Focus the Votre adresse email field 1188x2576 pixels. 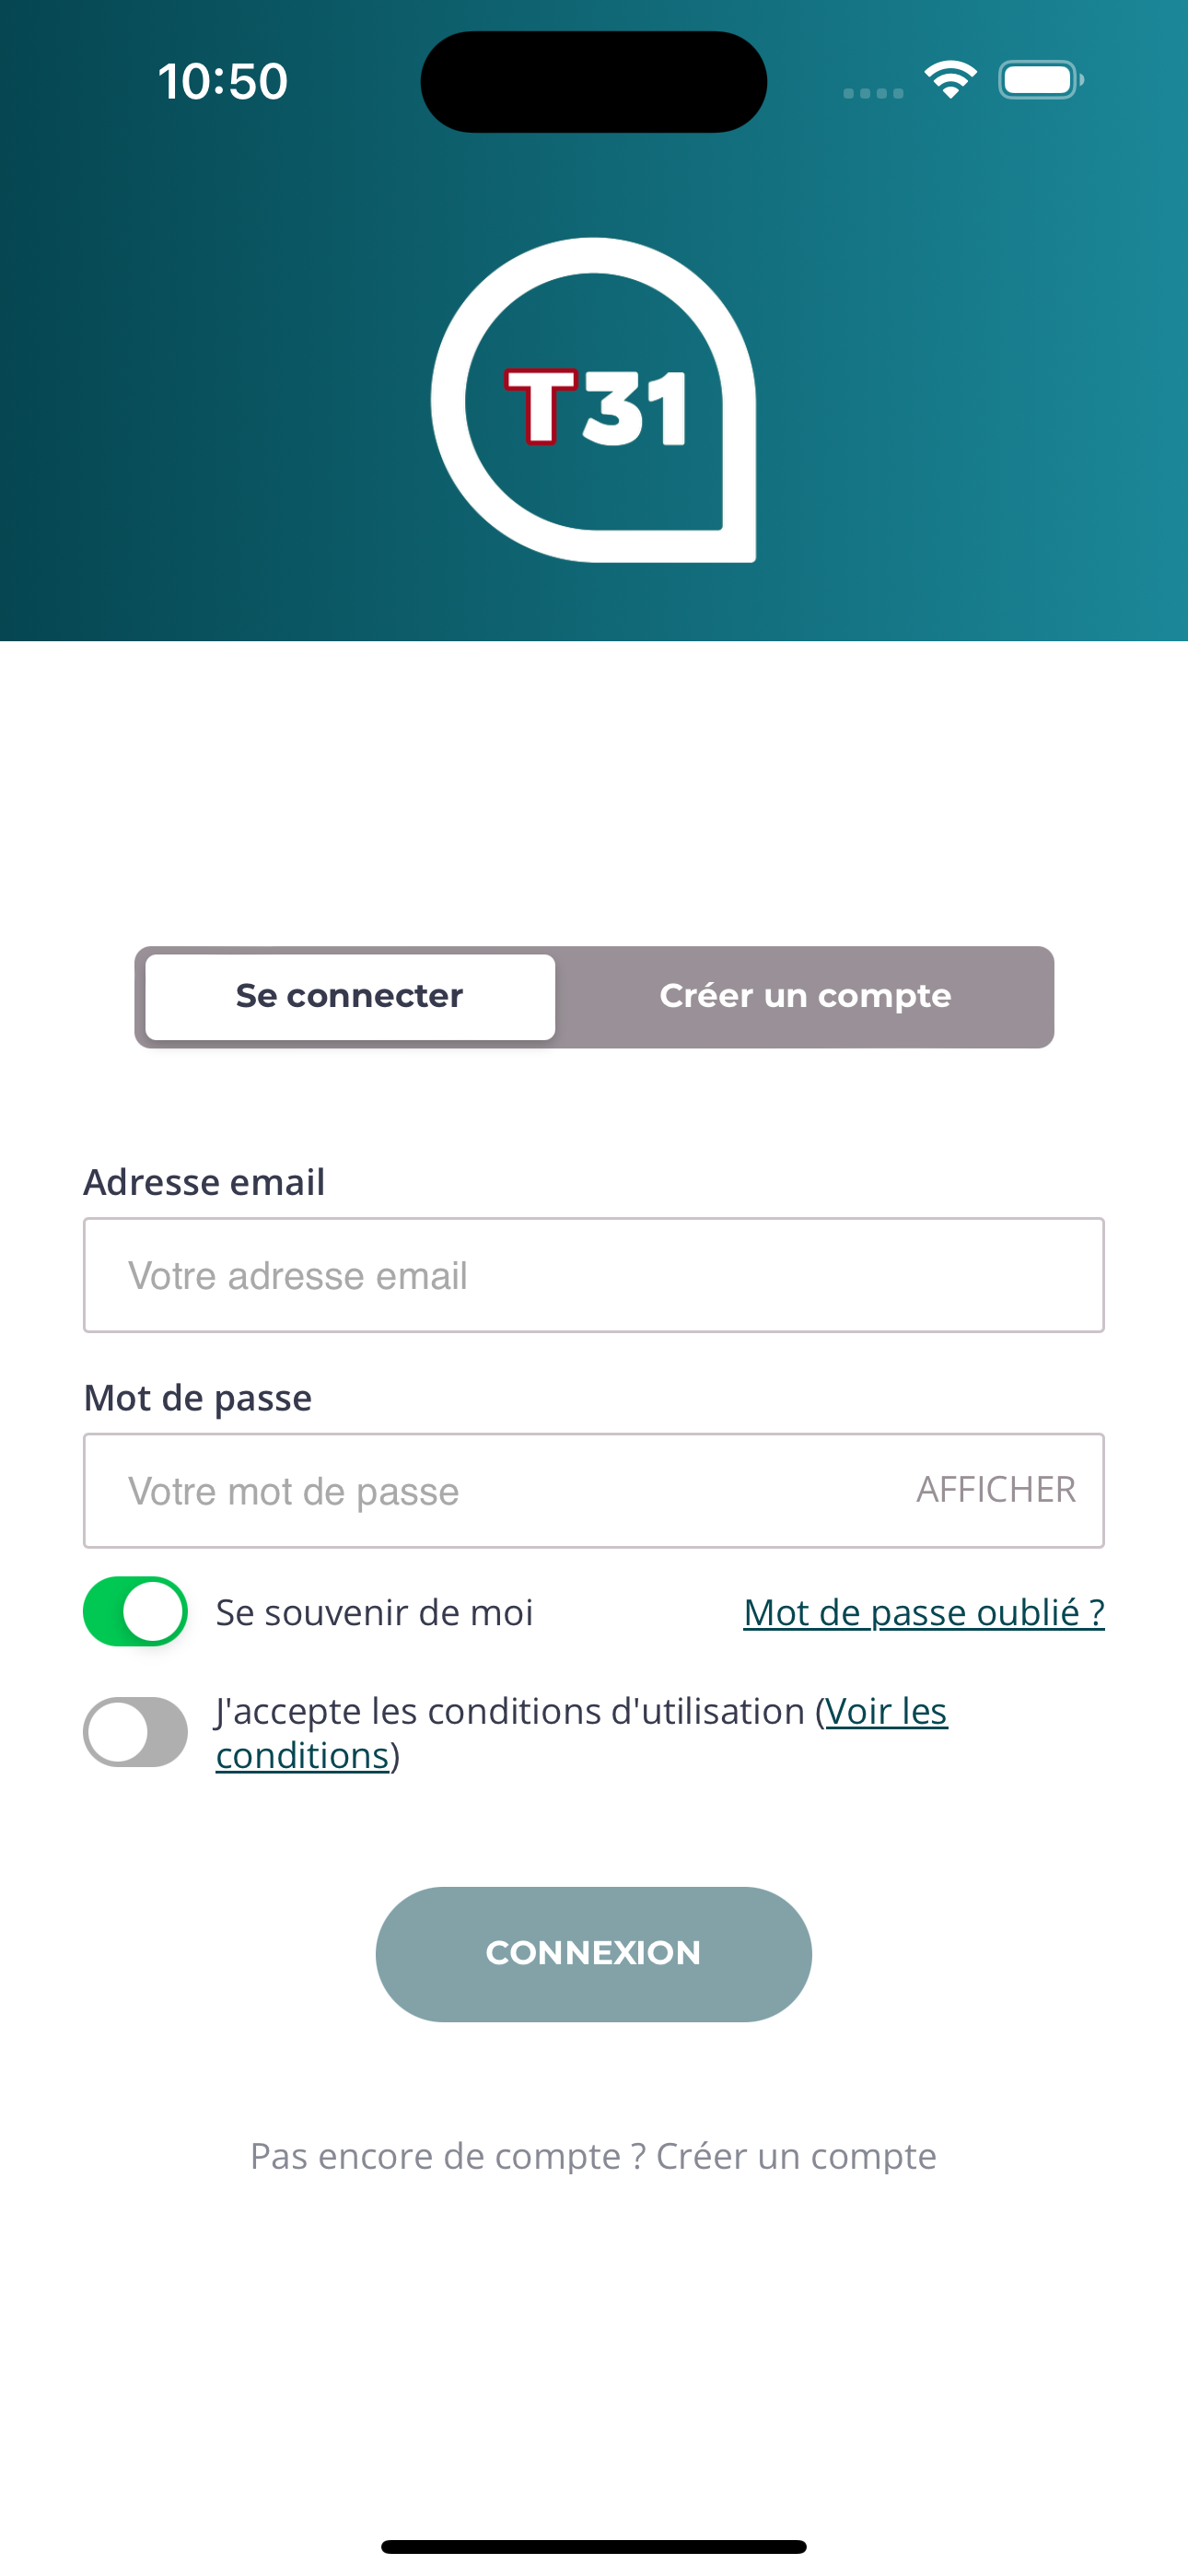(x=594, y=1275)
